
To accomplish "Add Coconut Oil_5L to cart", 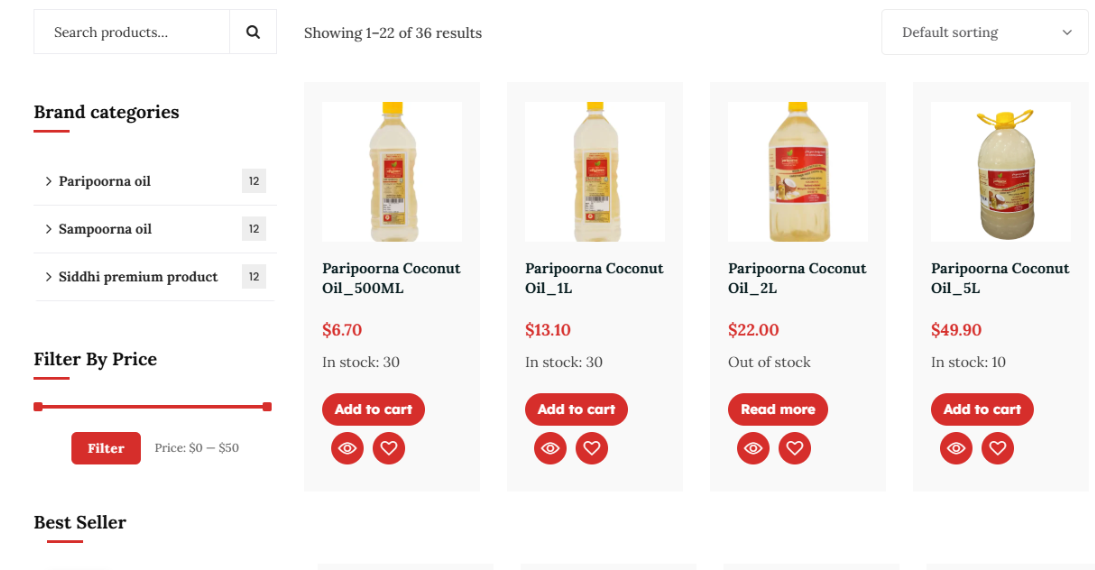I will click(x=981, y=409).
